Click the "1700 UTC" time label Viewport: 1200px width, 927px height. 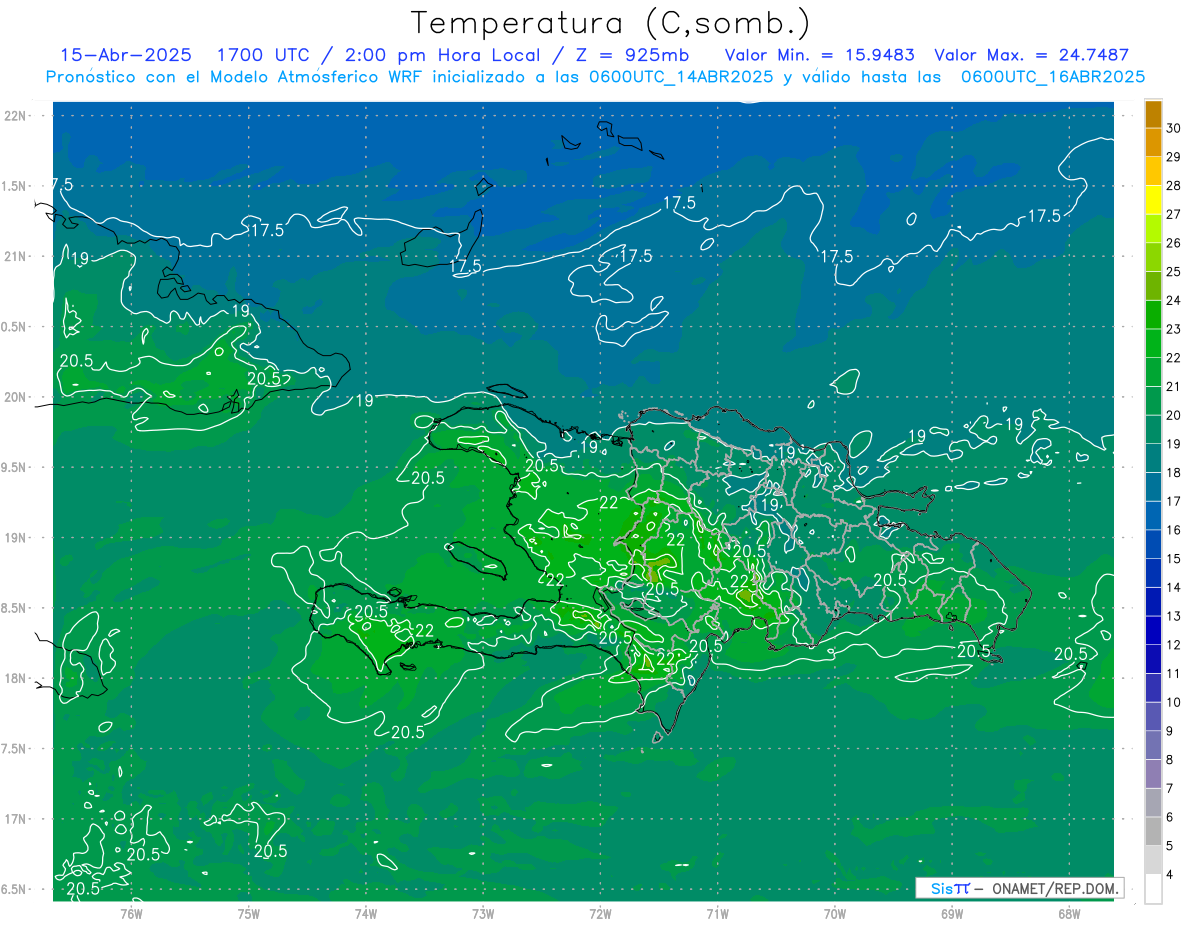pos(265,55)
